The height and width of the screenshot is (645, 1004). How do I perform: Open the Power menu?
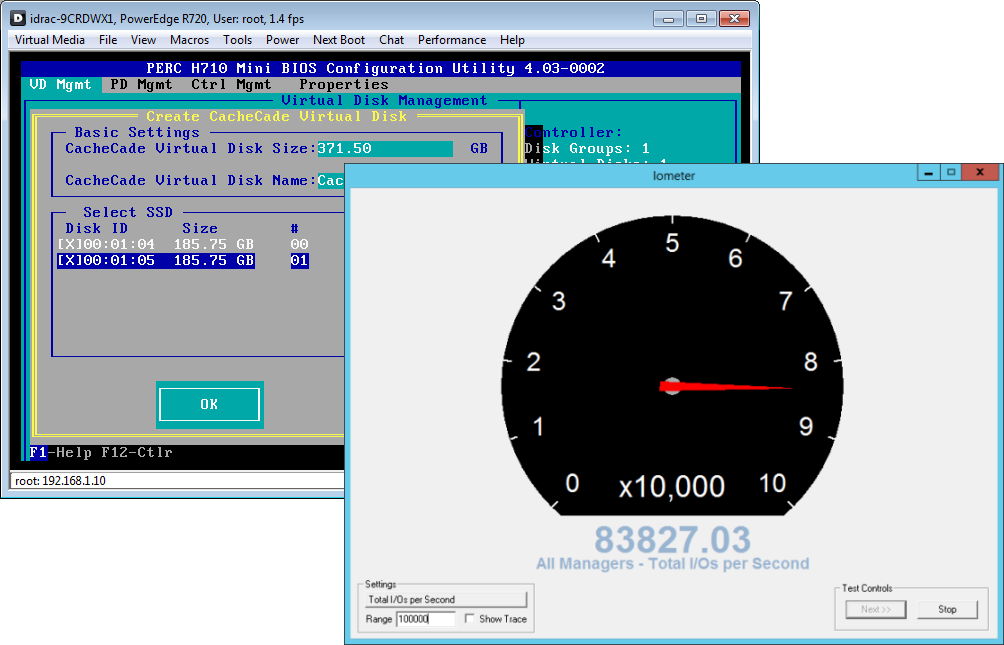pyautogui.click(x=282, y=40)
